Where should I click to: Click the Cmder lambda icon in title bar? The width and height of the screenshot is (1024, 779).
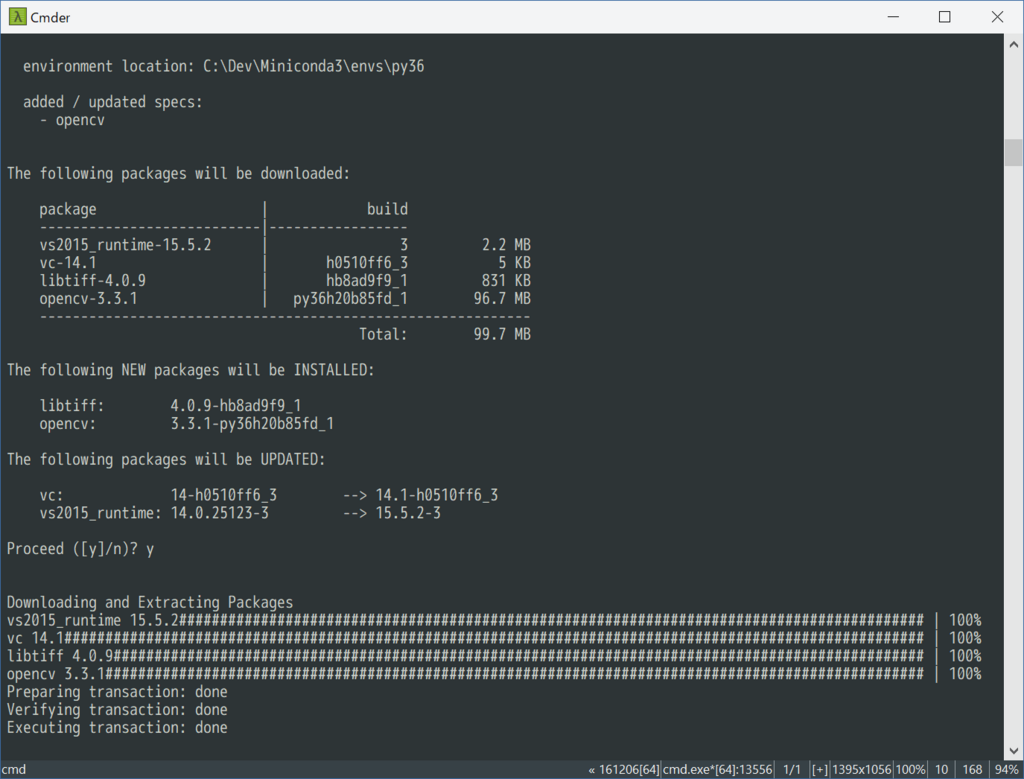[x=17, y=17]
